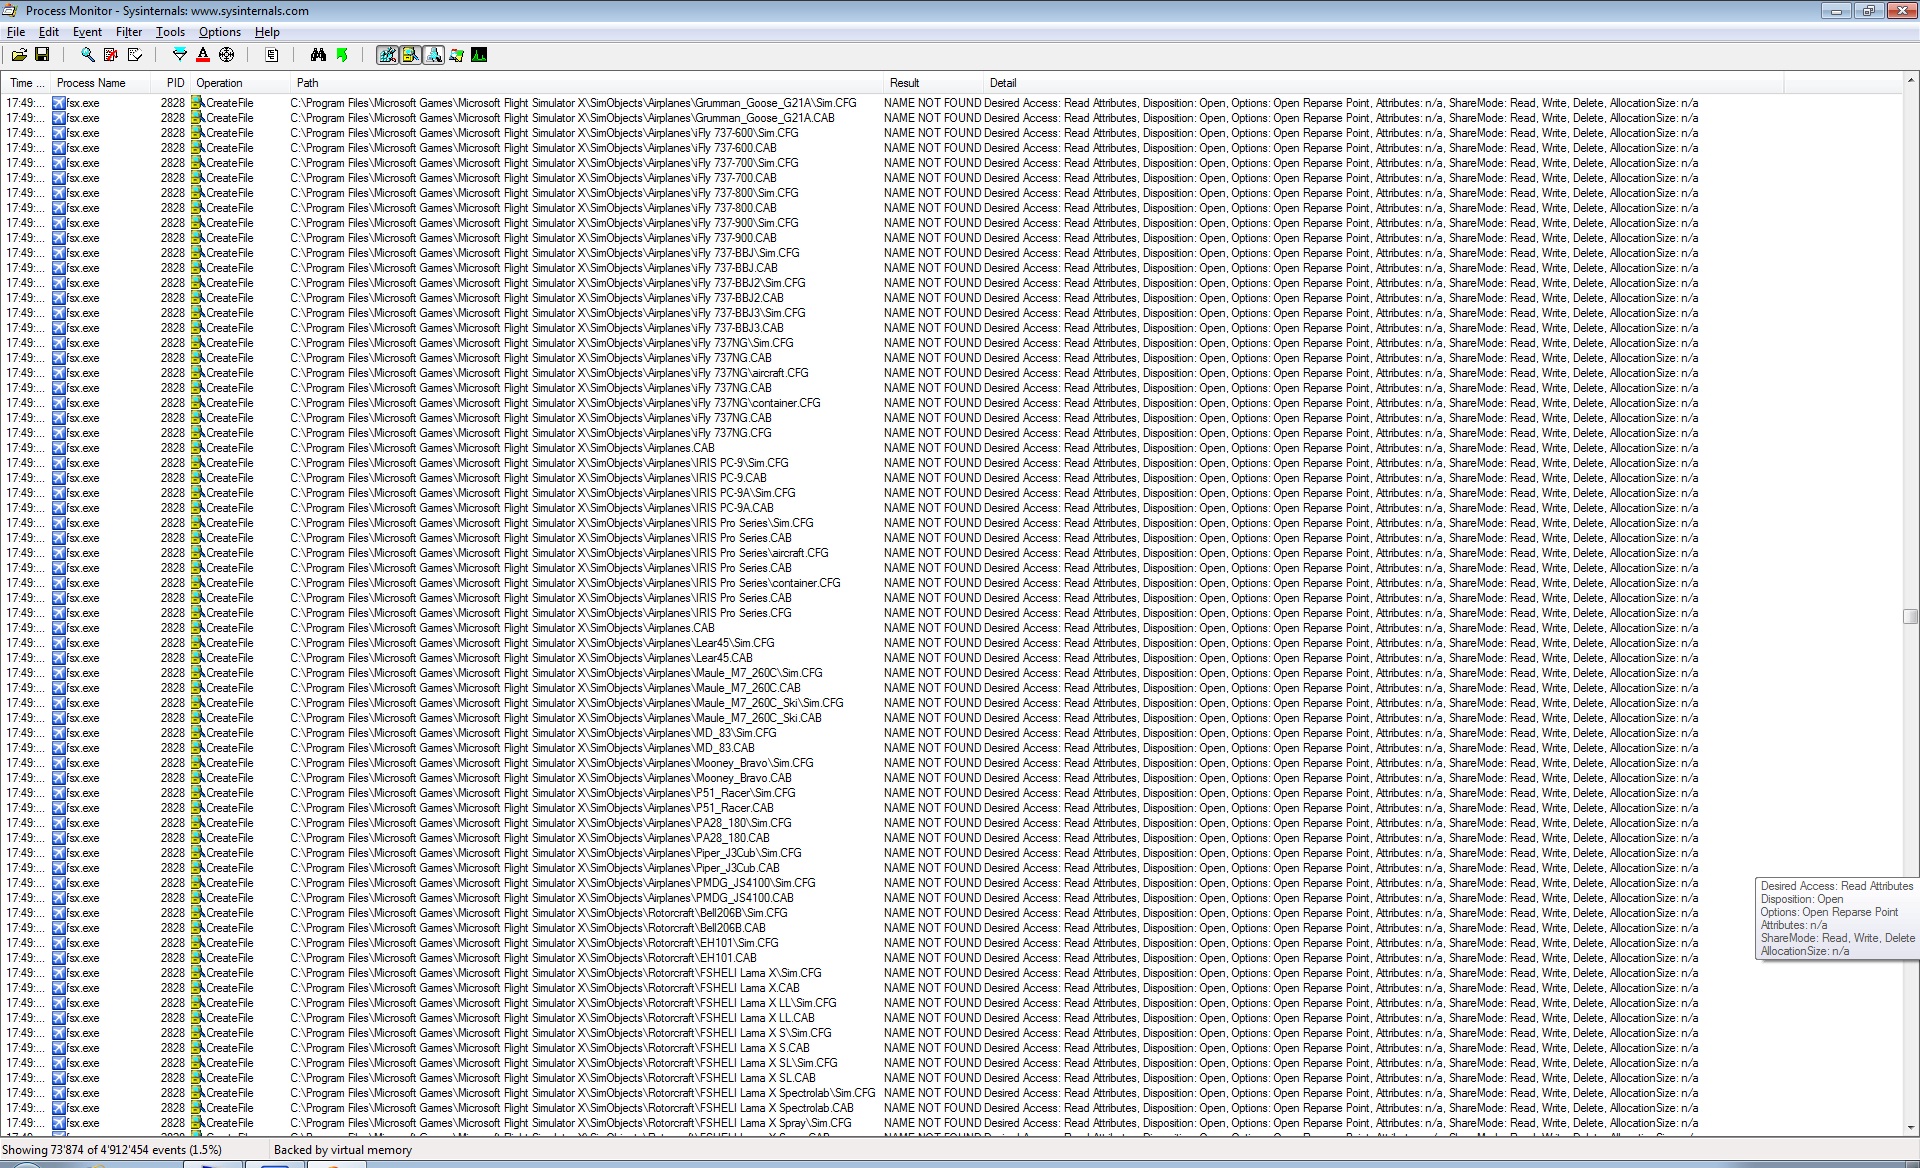The height and width of the screenshot is (1168, 1920).
Task: Click the Path column header
Action: point(587,83)
